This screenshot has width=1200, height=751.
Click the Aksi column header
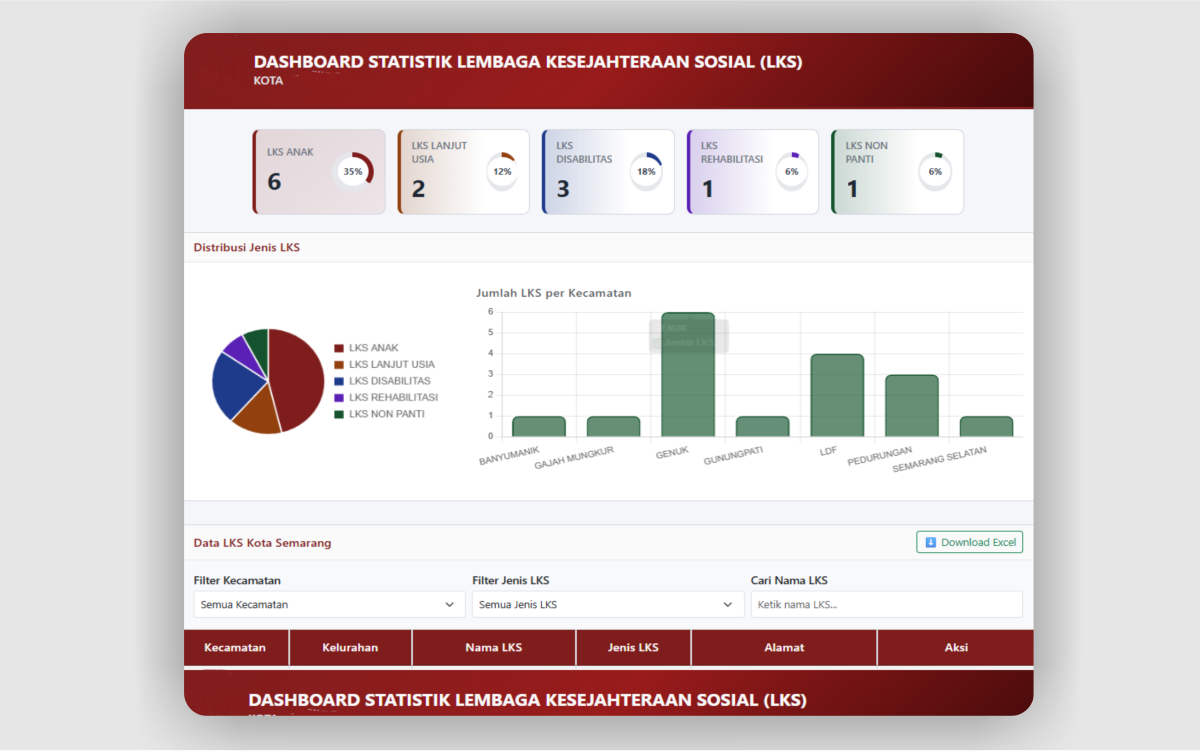[955, 647]
